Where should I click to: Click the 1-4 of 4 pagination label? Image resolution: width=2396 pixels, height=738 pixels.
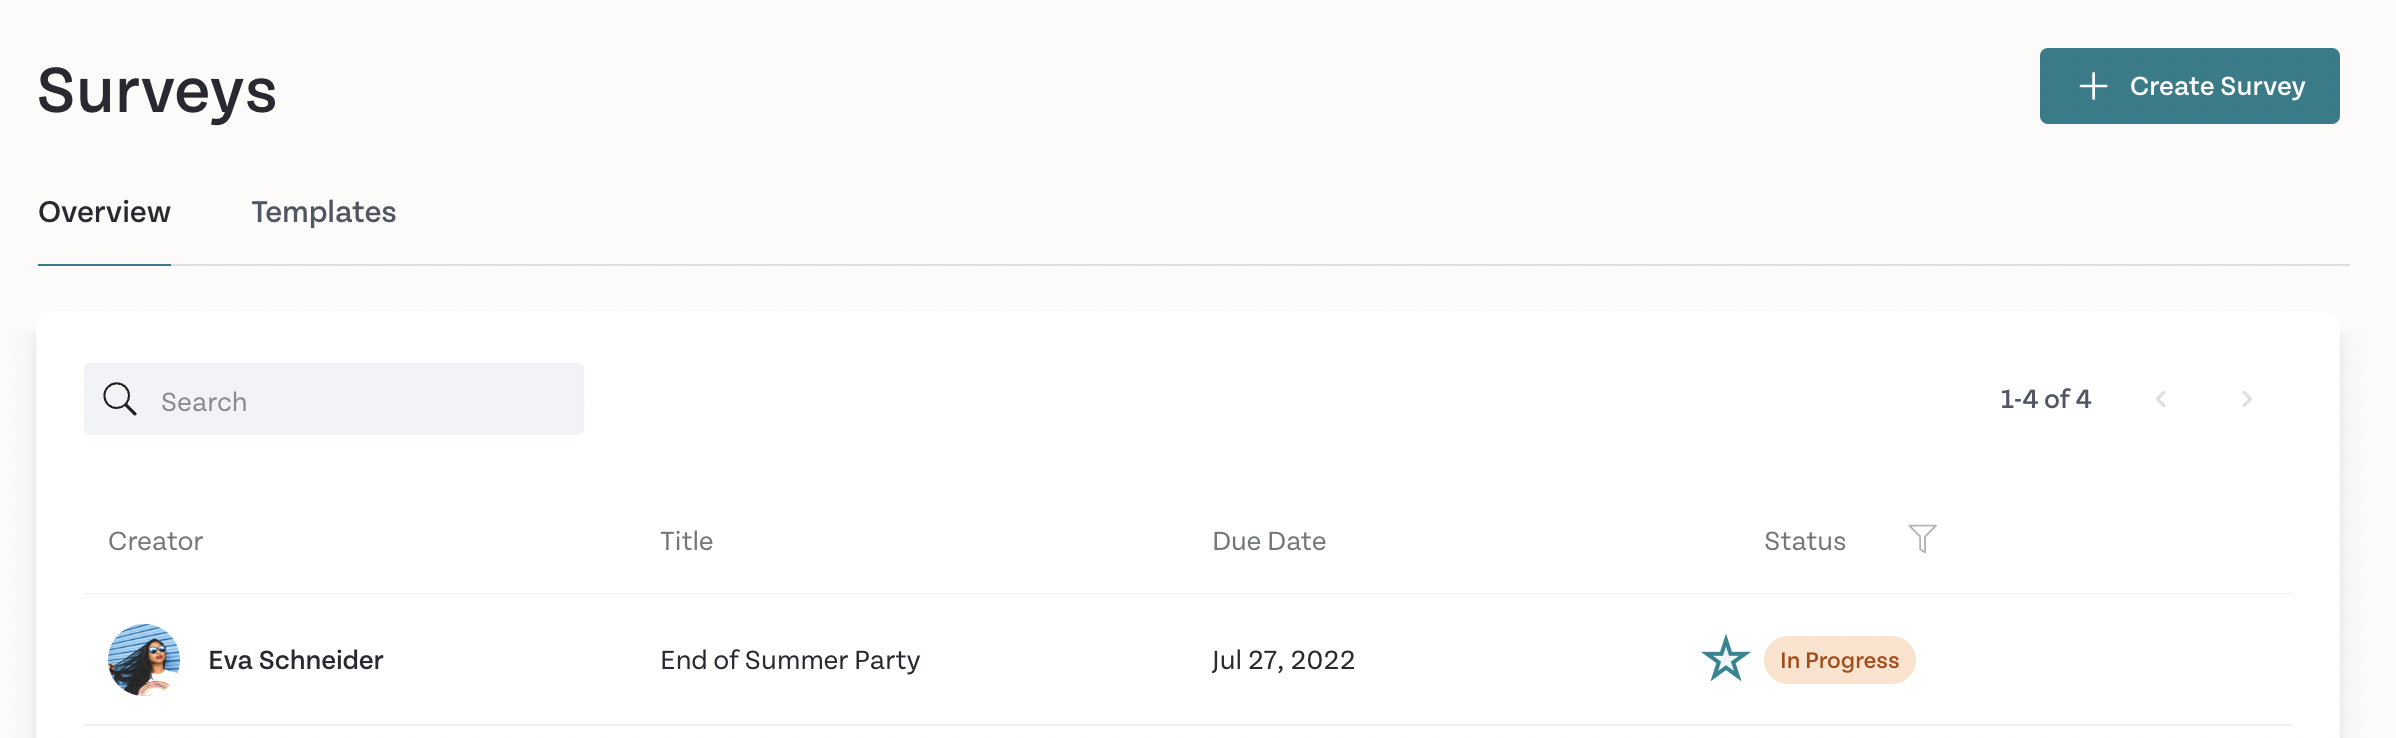pos(2045,399)
